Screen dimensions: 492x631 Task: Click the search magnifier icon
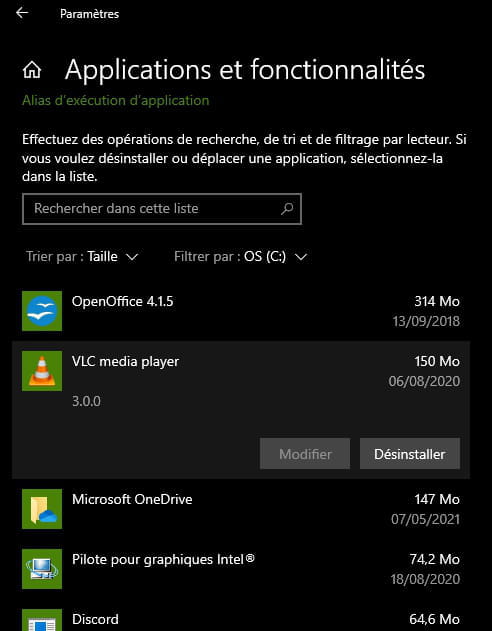[287, 208]
